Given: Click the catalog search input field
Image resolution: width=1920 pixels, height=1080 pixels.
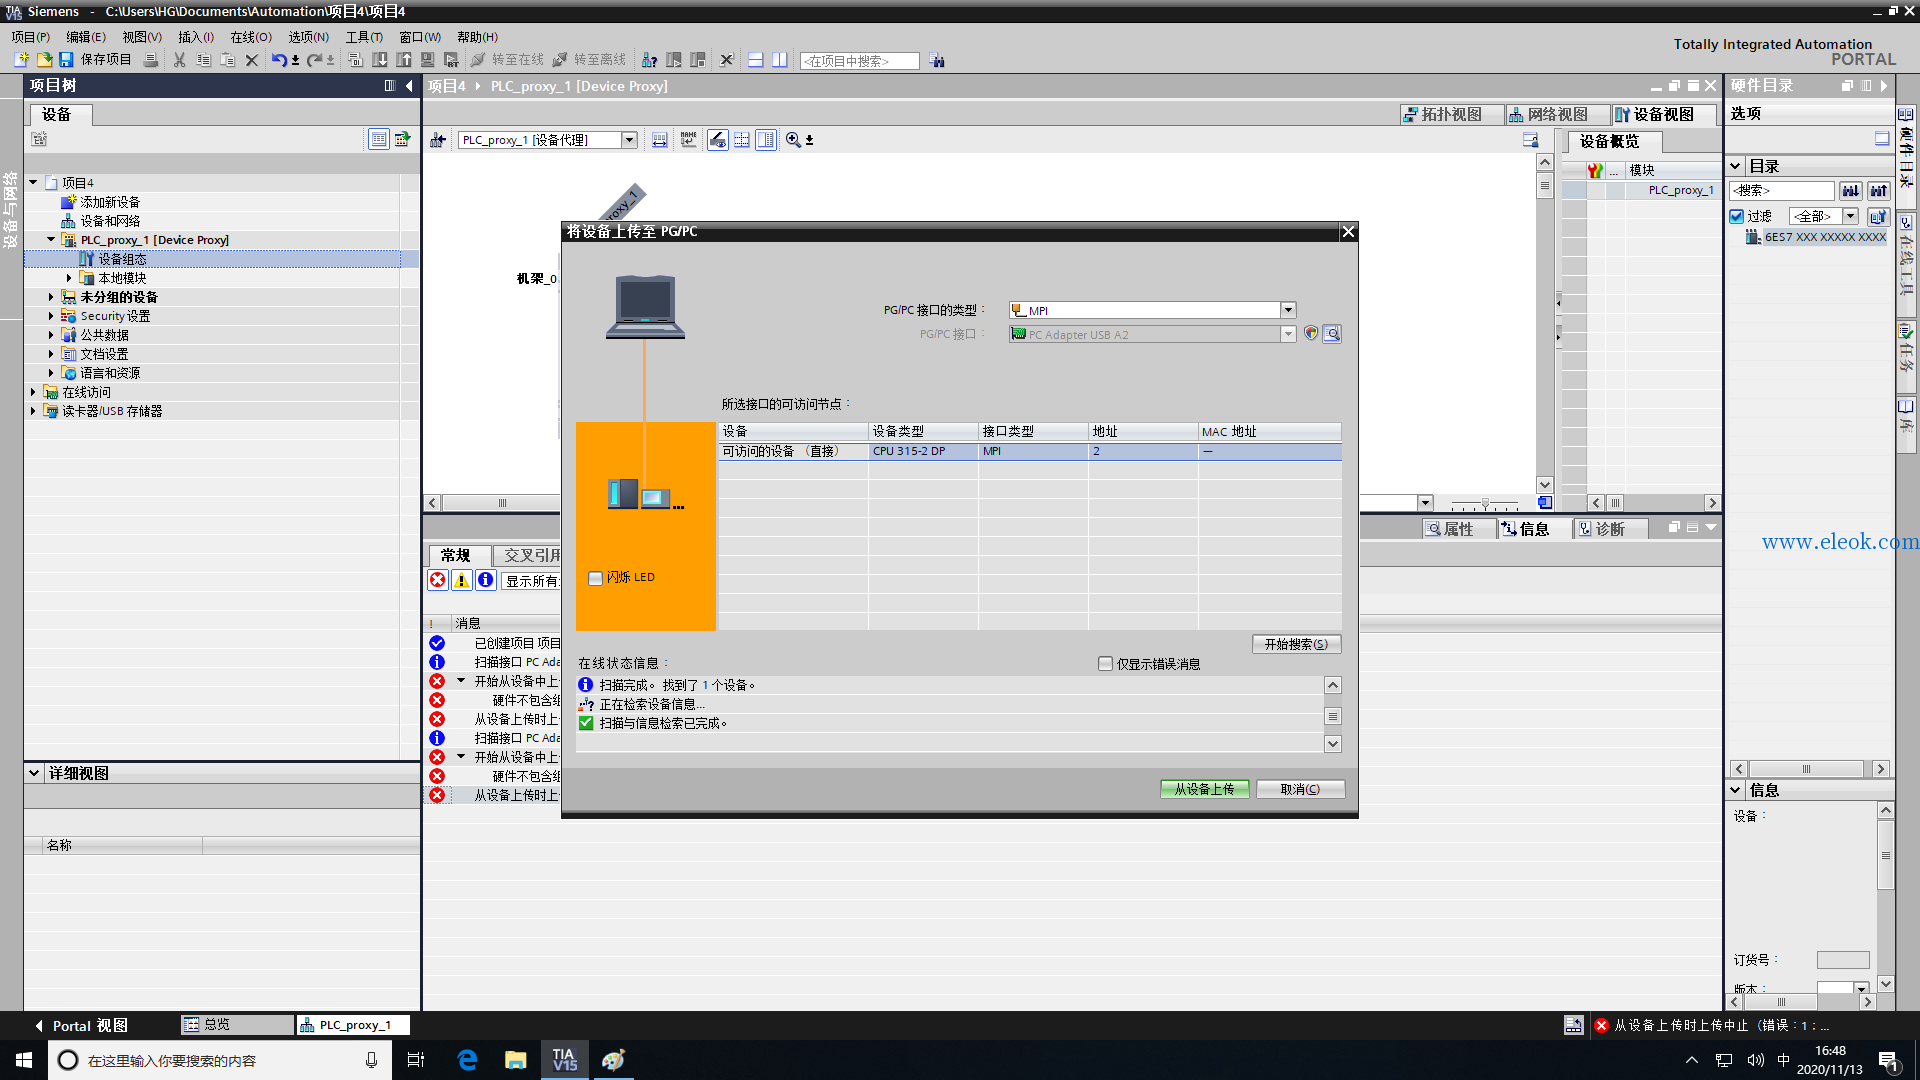Looking at the screenshot, I should 1782,190.
